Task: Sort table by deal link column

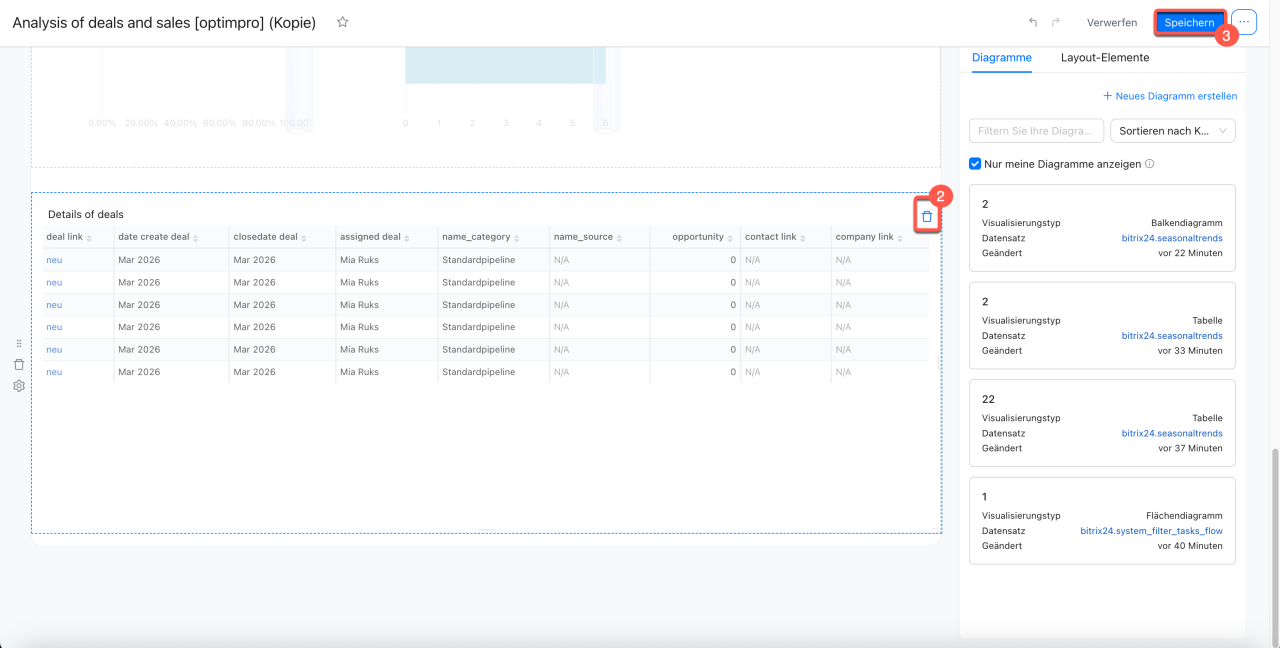Action: pyautogui.click(x=66, y=237)
